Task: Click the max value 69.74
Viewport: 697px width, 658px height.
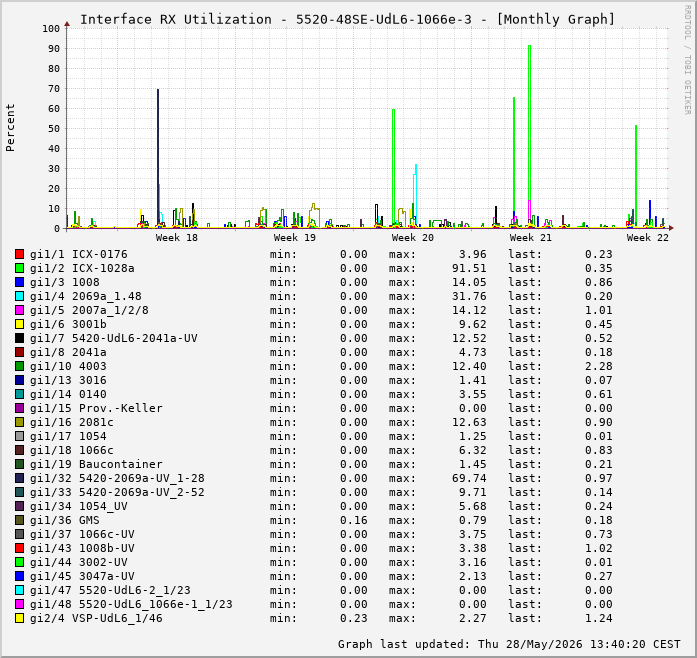Action: pos(469,478)
